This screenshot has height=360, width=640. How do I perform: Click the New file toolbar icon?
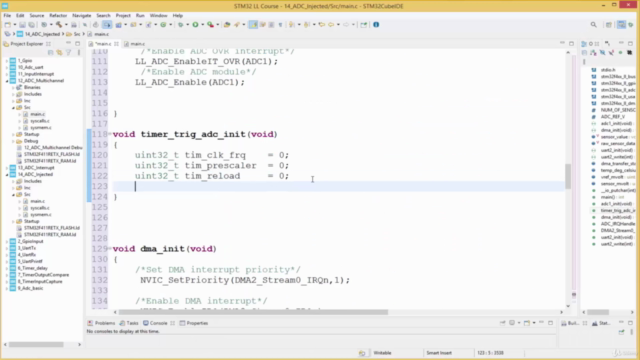(8, 25)
